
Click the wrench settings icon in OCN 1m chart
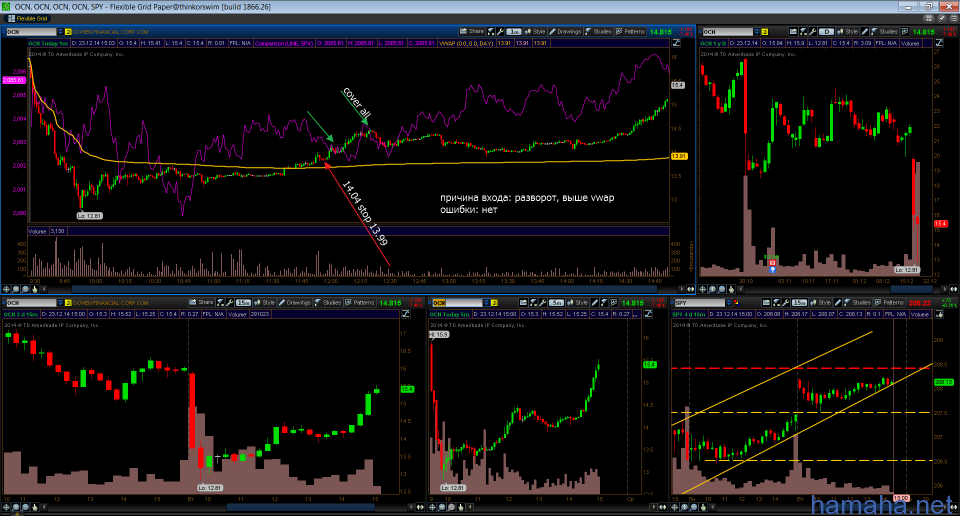coord(500,31)
